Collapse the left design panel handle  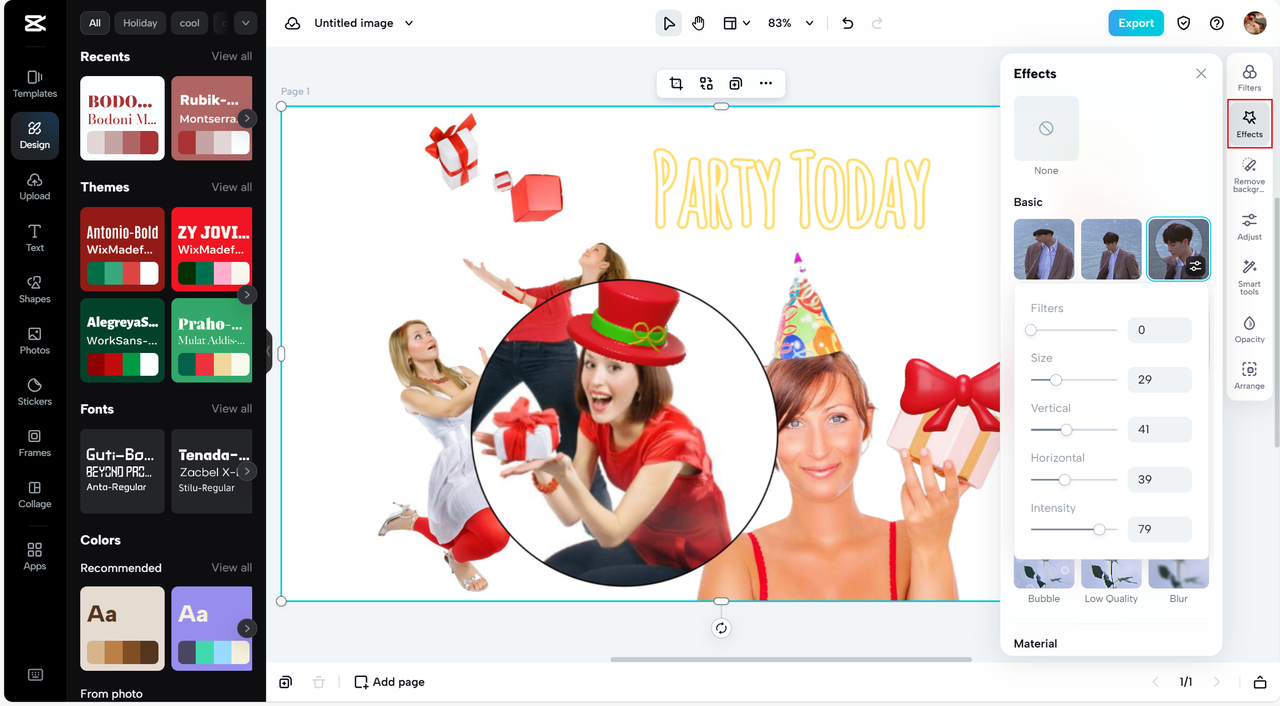coord(269,352)
